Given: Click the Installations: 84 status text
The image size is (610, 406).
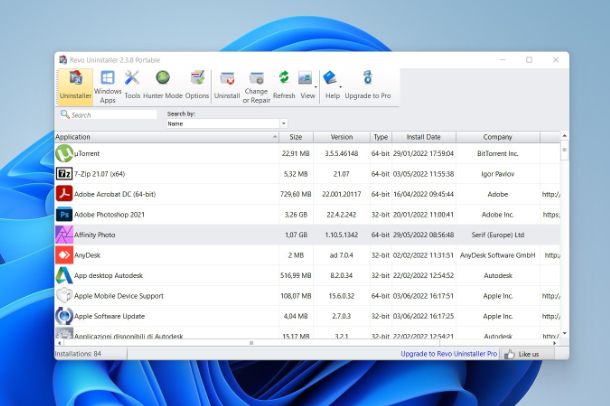Looking at the screenshot, I should coord(78,354).
